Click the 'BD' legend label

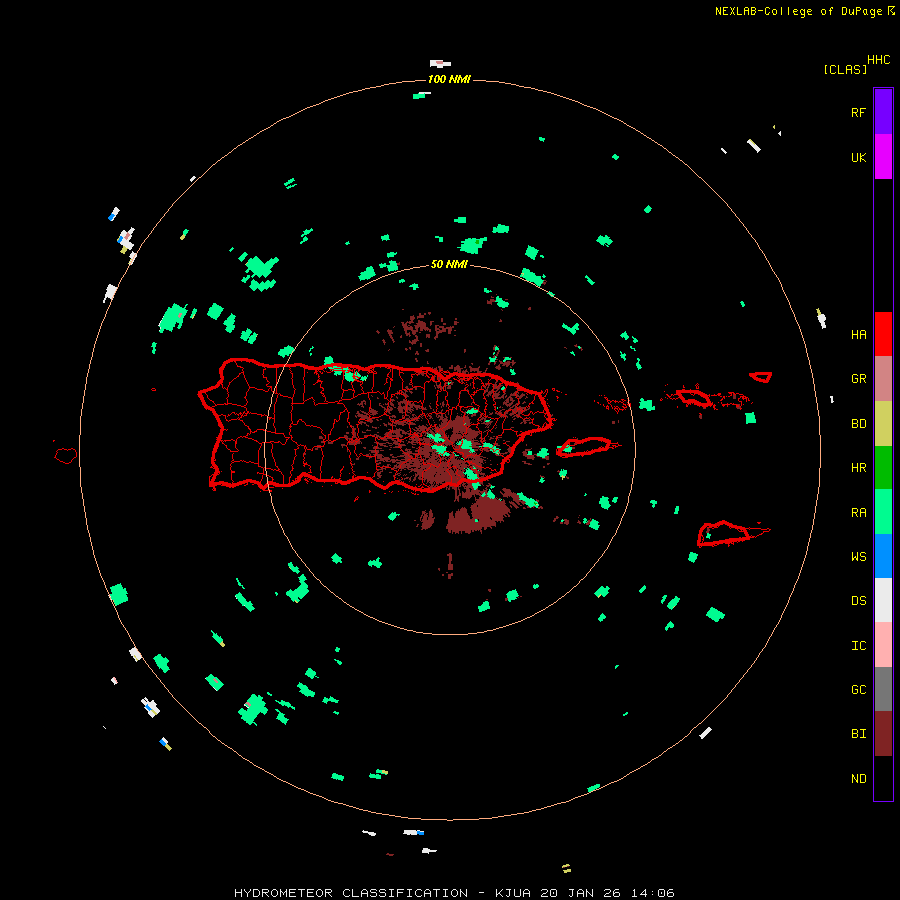tap(858, 424)
